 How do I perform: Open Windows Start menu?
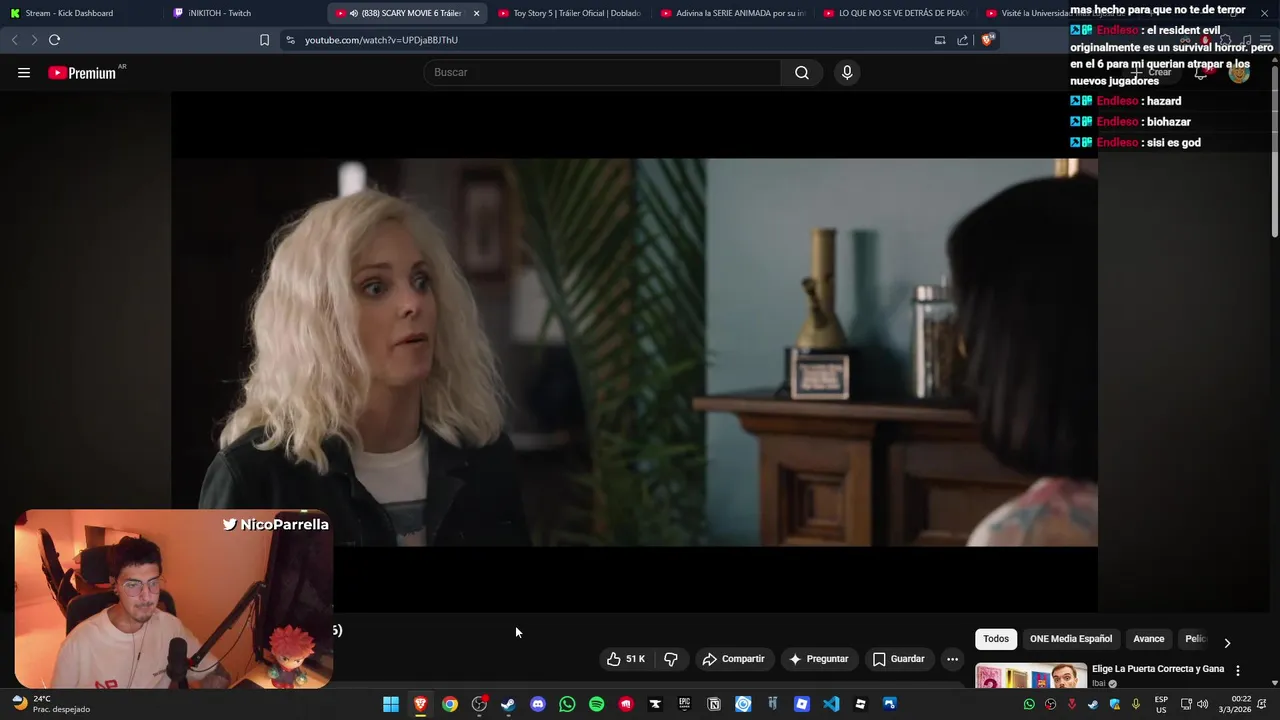(x=391, y=704)
